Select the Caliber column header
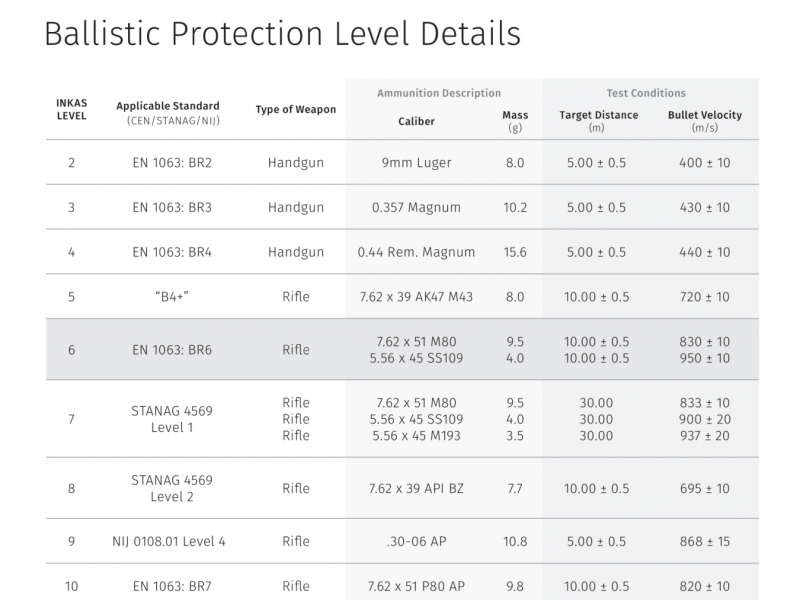 pos(416,122)
